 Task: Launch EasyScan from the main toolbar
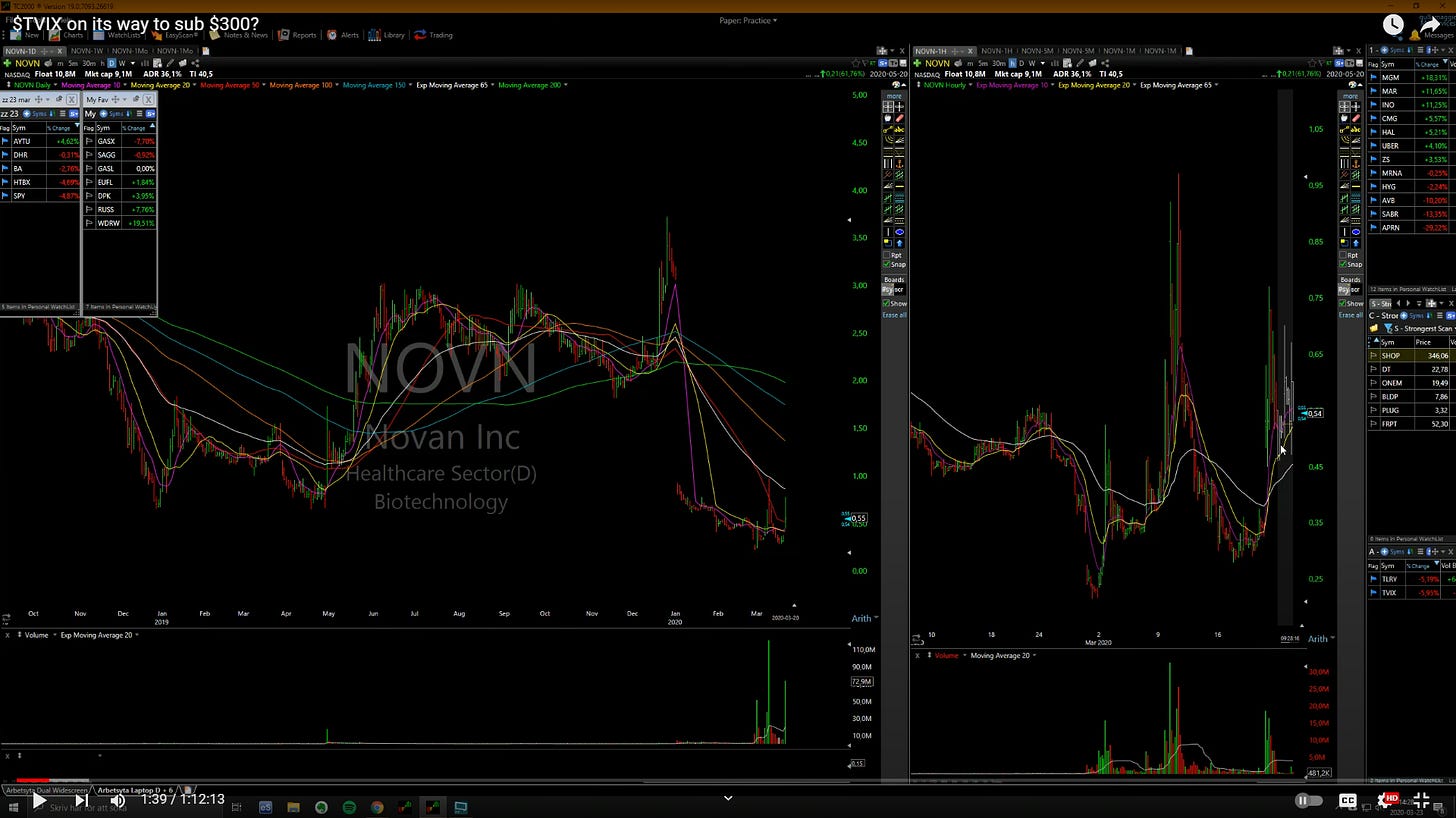point(175,35)
